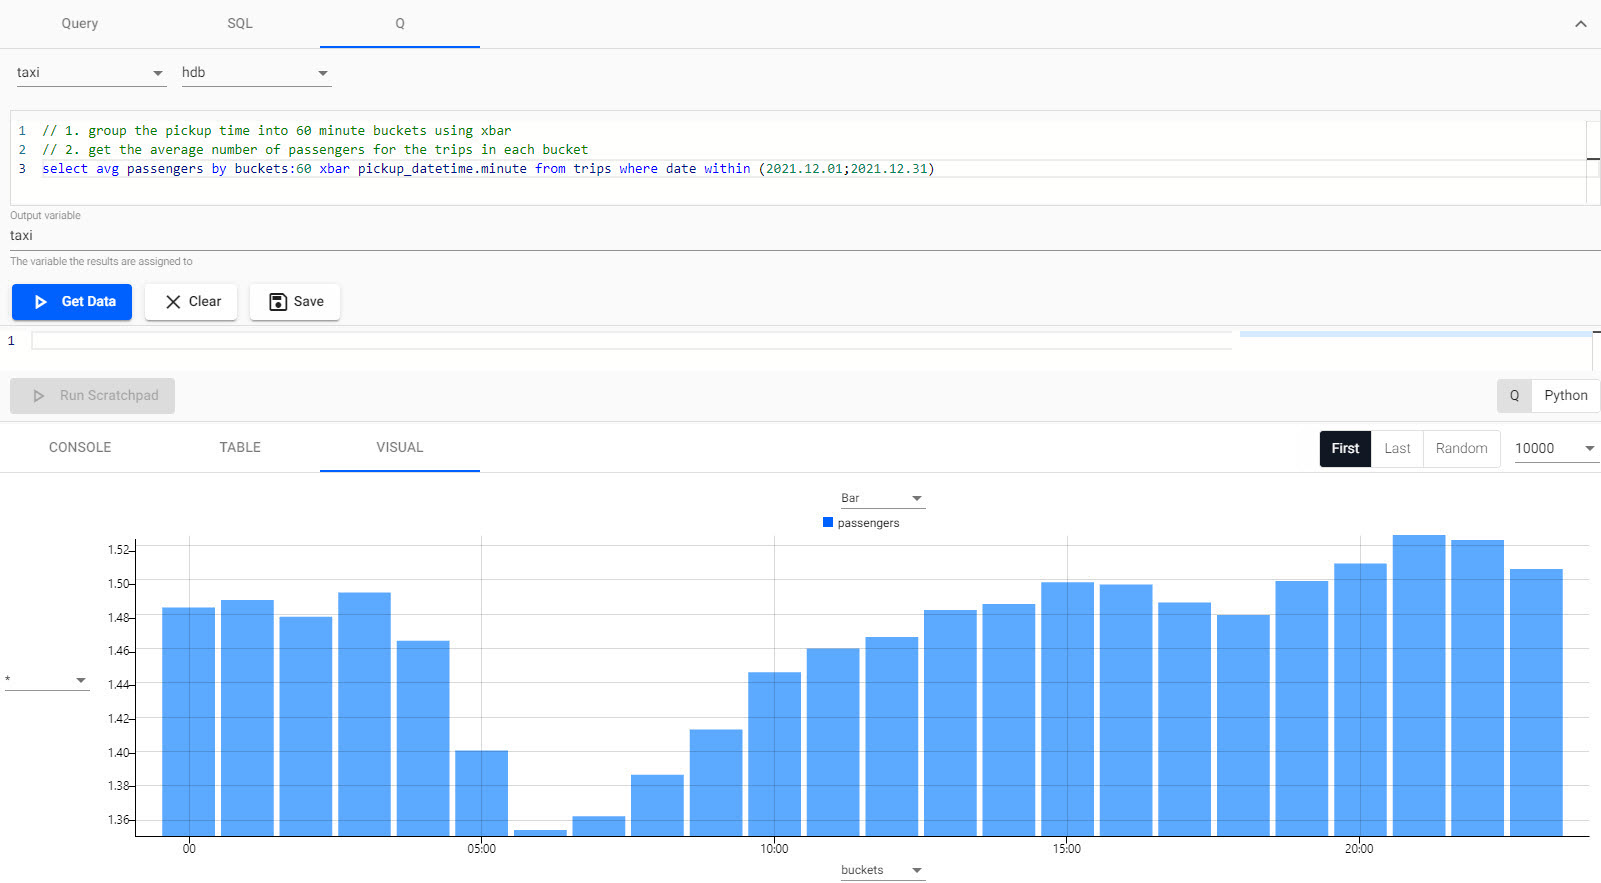Click the play icon on Get Data
The height and width of the screenshot is (883, 1601).
click(x=41, y=302)
